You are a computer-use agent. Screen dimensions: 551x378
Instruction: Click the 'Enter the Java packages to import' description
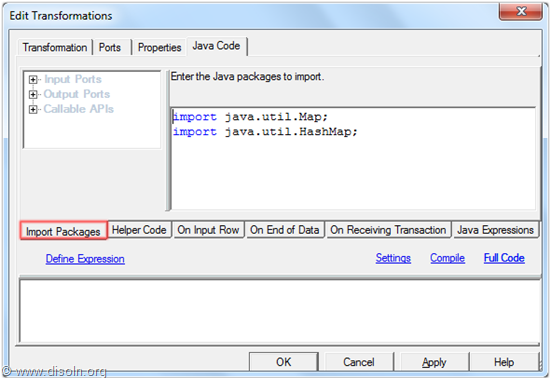(x=247, y=77)
